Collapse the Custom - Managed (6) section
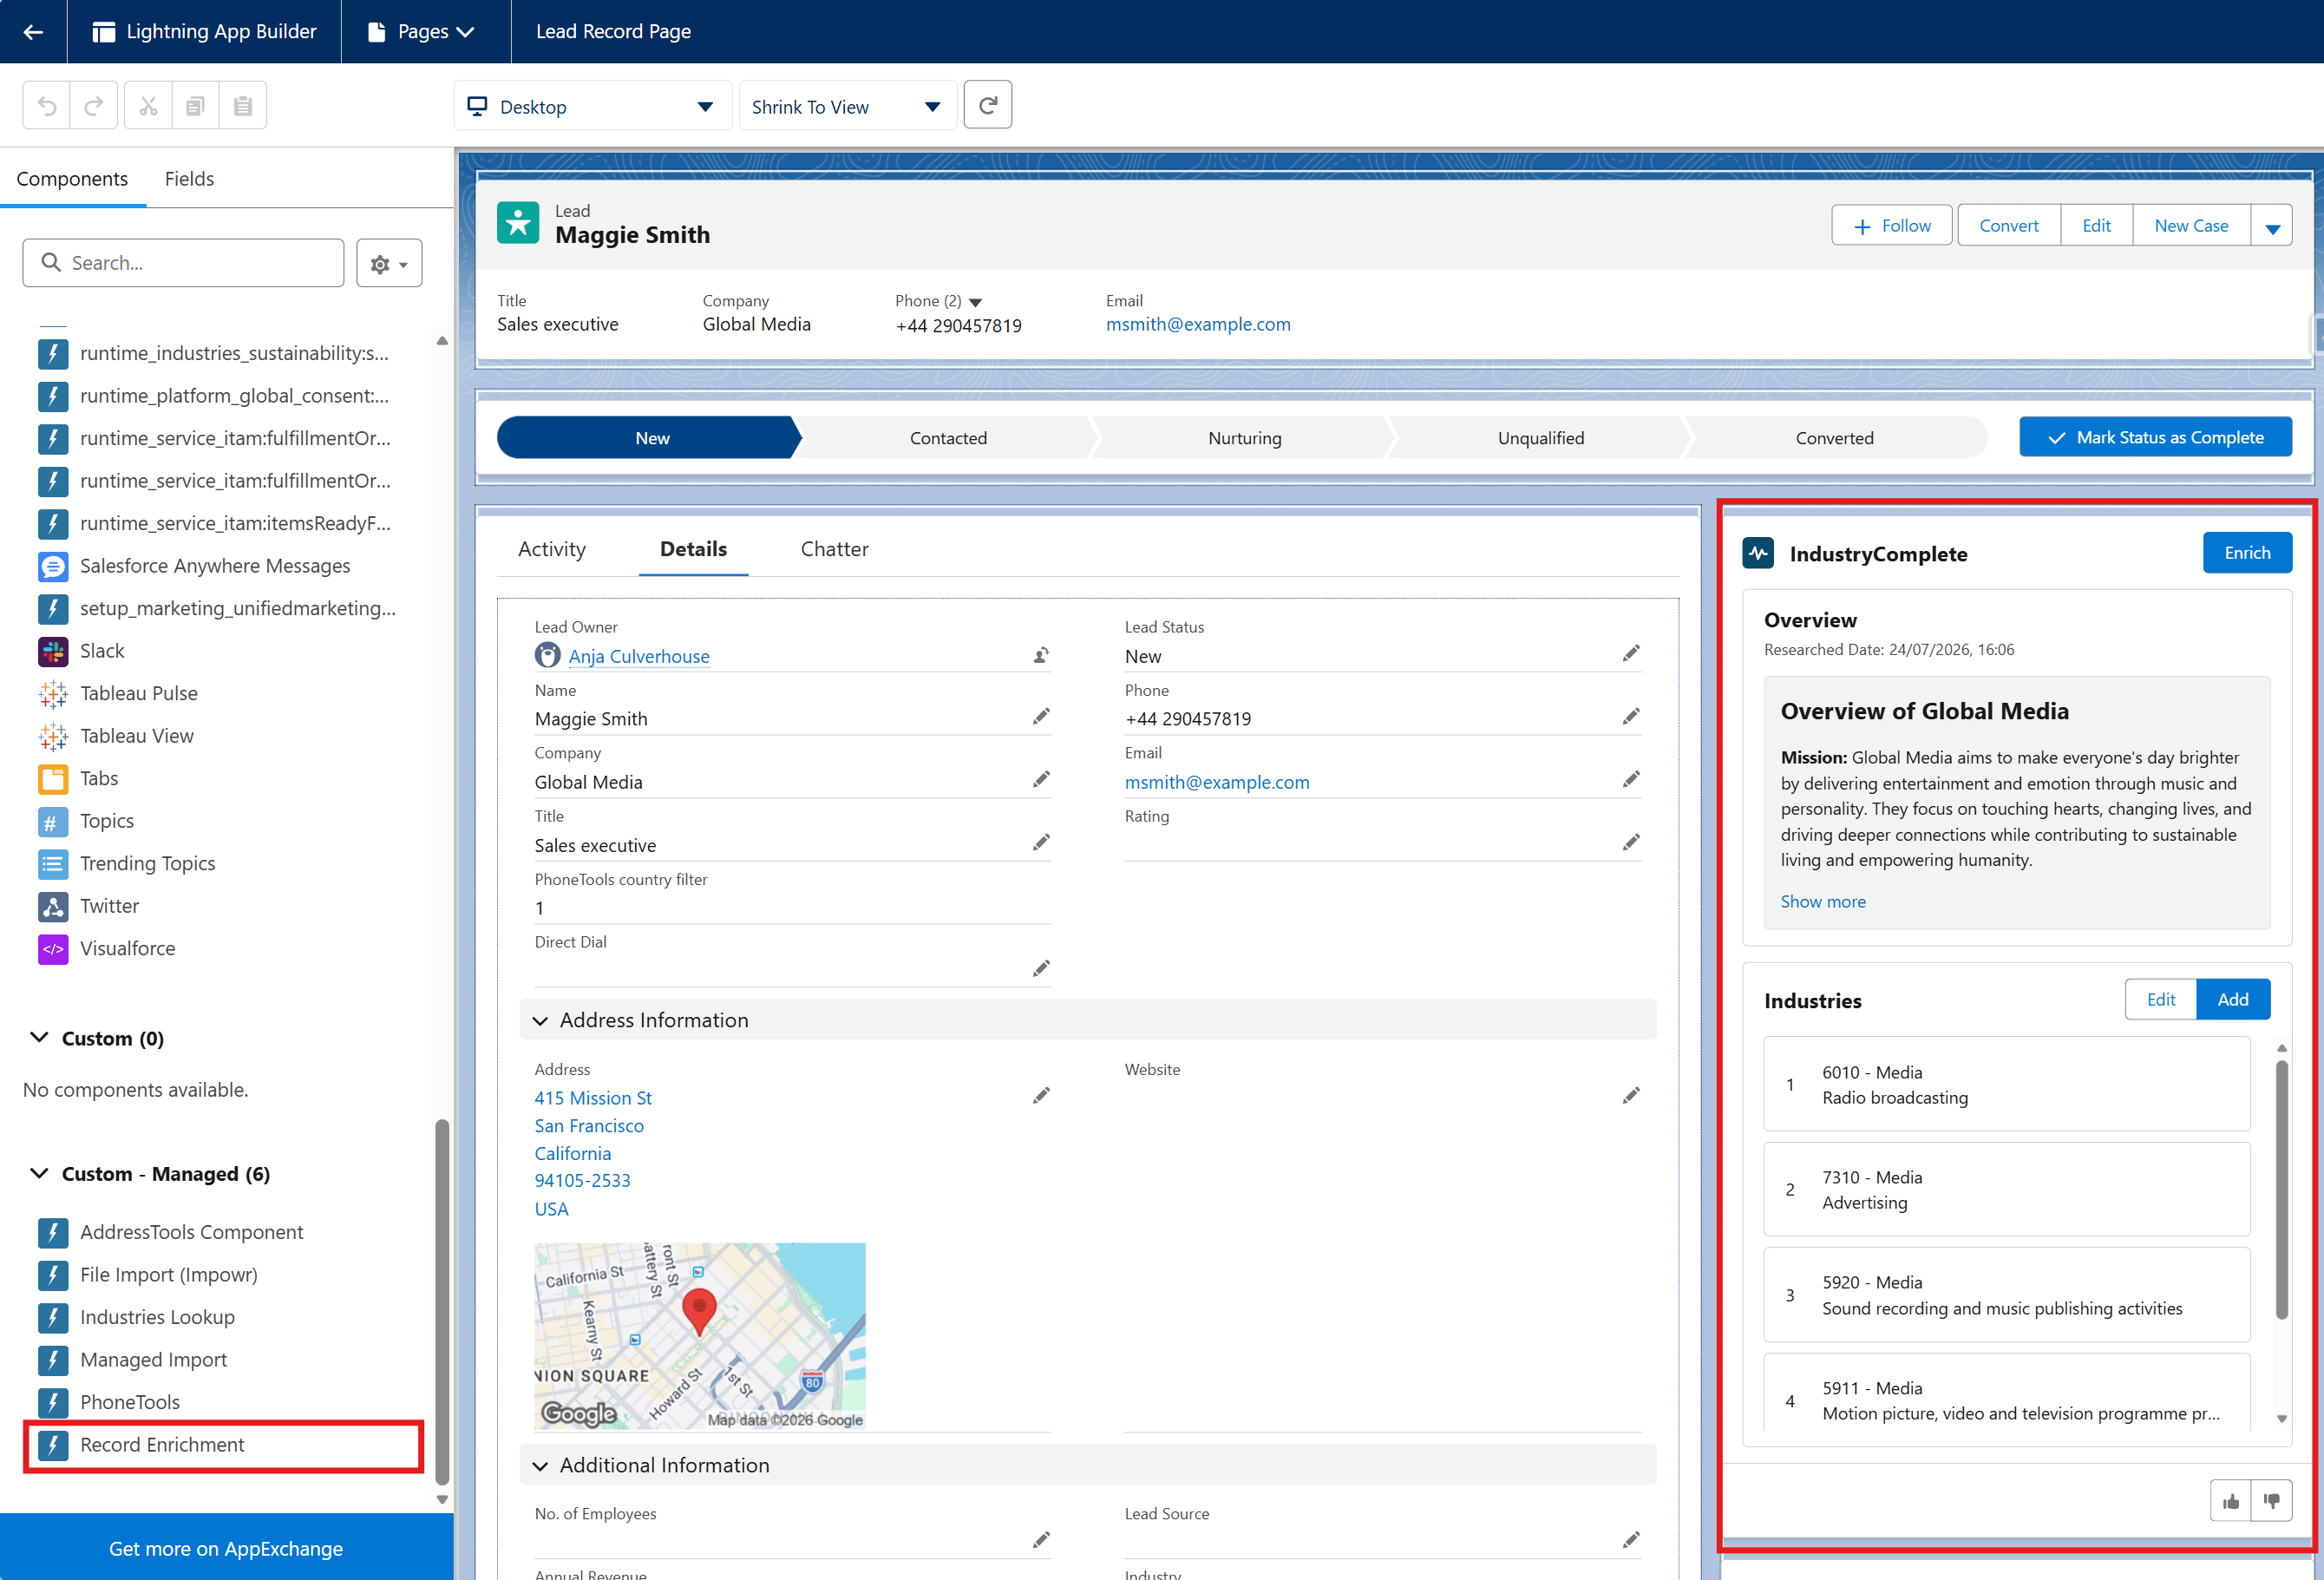 click(x=39, y=1174)
